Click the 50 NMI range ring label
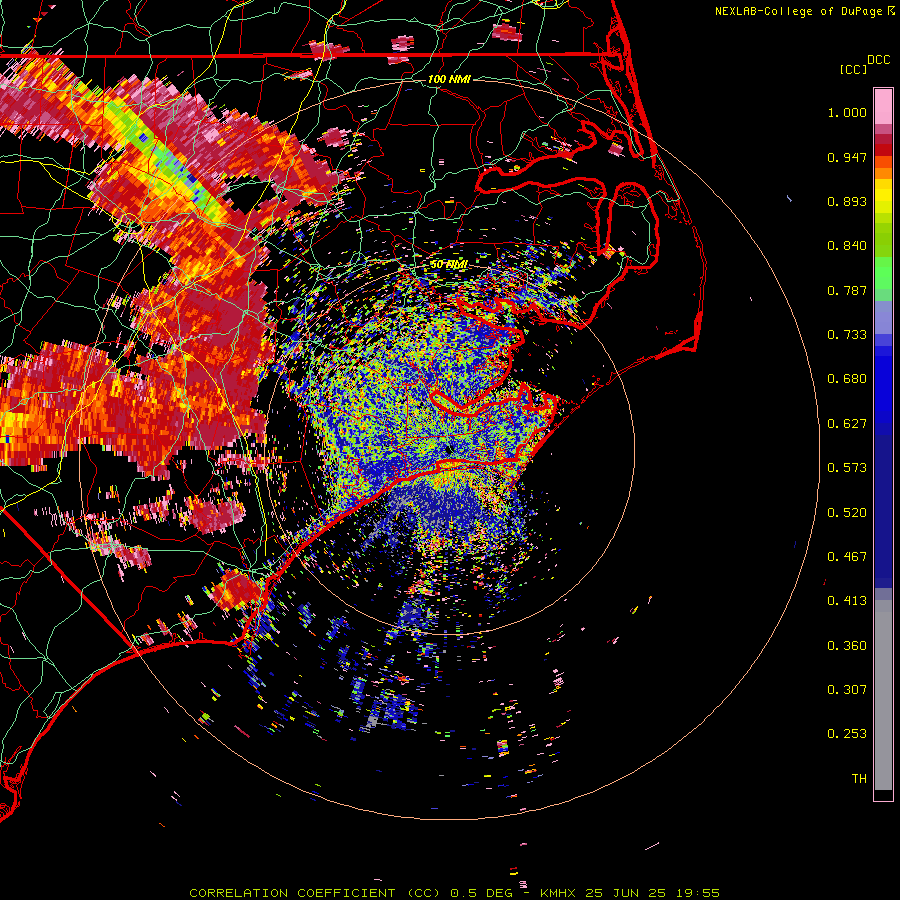Image resolution: width=900 pixels, height=900 pixels. click(449, 265)
